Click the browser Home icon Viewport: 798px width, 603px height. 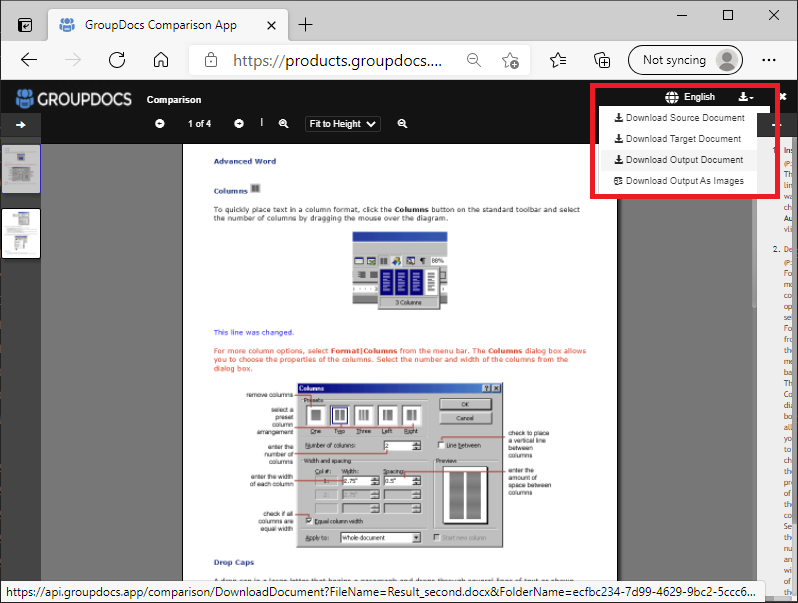(160, 60)
